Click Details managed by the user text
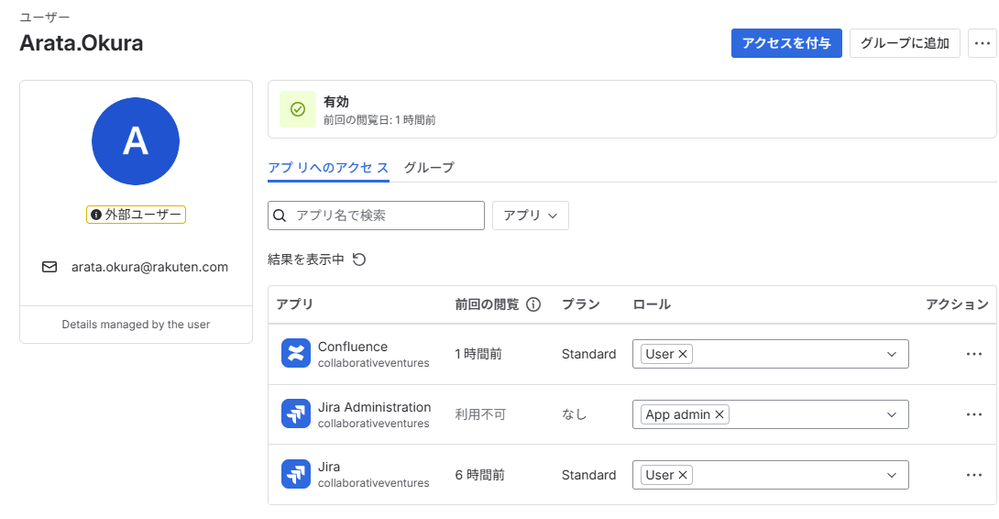The width and height of the screenshot is (999, 519). tap(136, 324)
